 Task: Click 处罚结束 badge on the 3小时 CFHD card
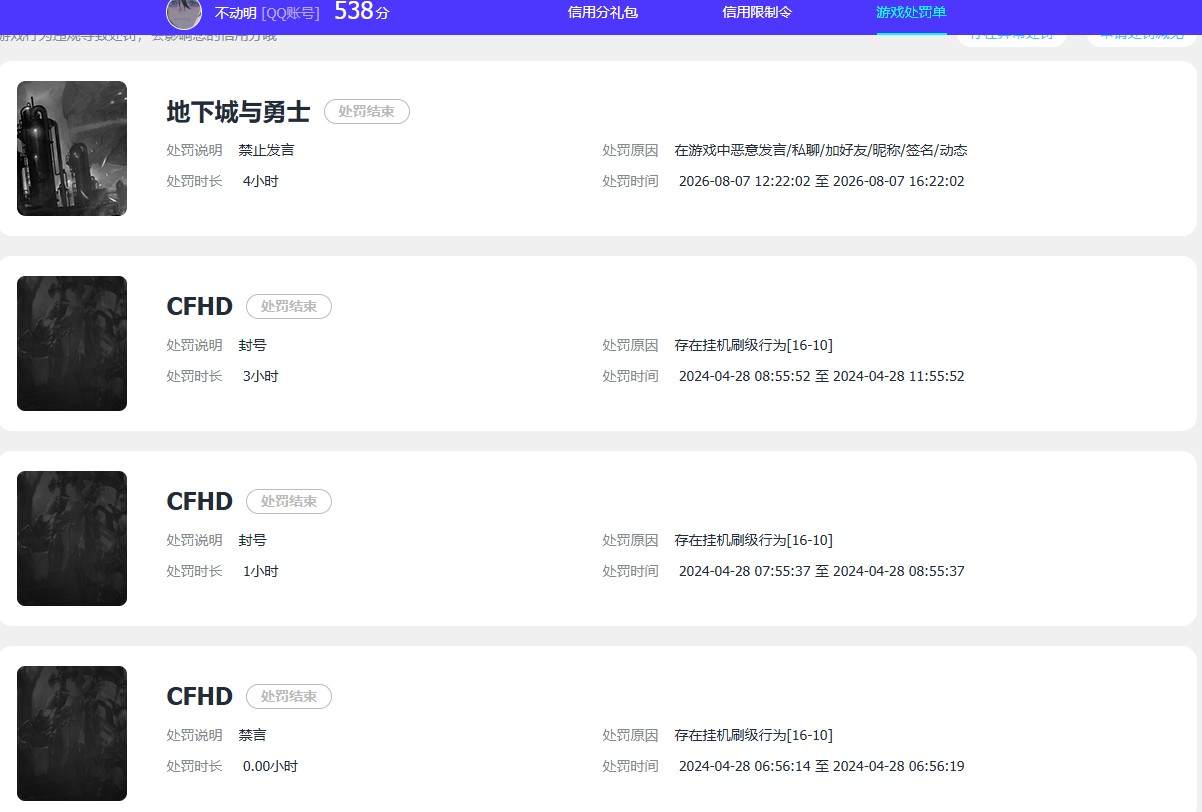(x=289, y=307)
